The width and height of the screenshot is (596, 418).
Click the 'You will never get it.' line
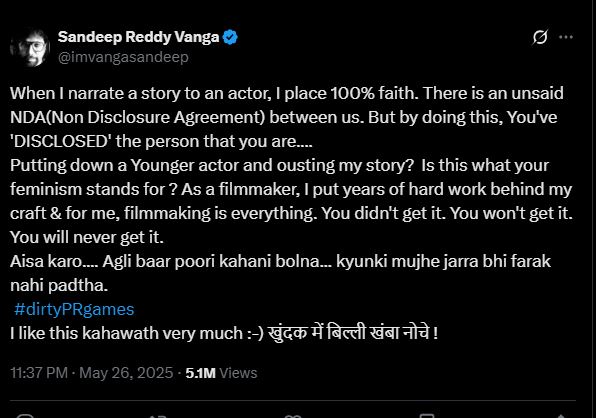pyautogui.click(x=87, y=237)
